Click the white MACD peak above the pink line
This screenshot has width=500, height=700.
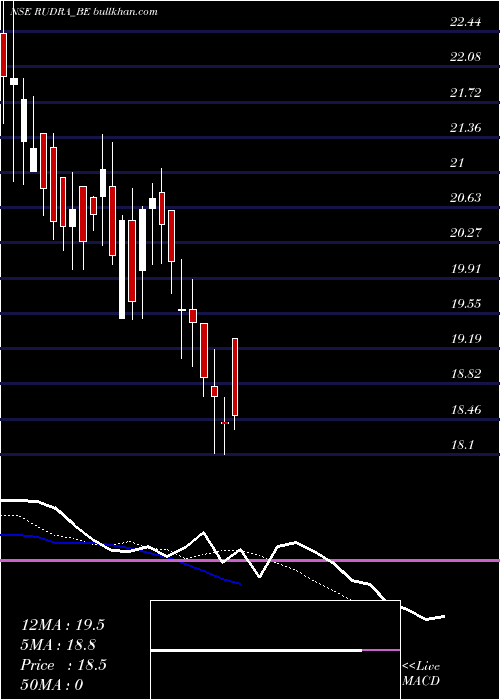(204, 532)
